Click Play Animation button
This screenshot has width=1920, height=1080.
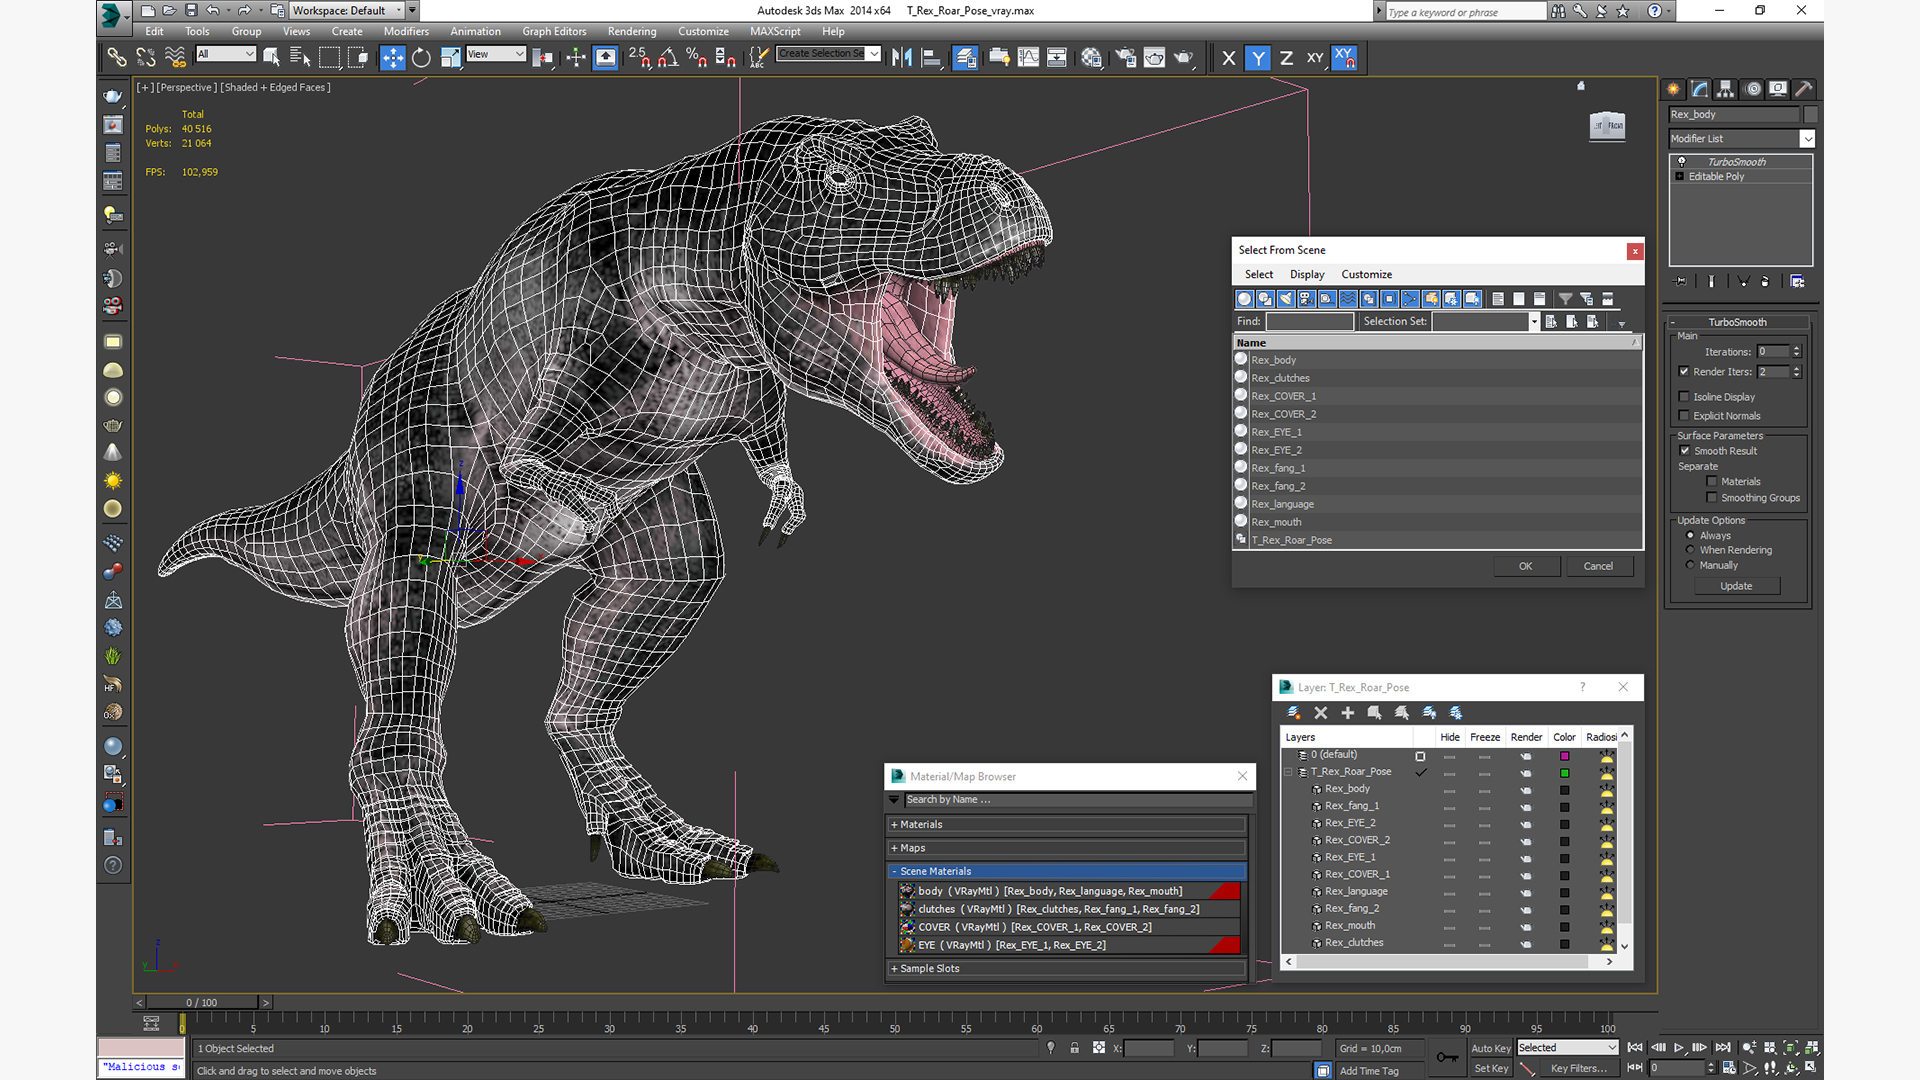click(x=1679, y=1048)
